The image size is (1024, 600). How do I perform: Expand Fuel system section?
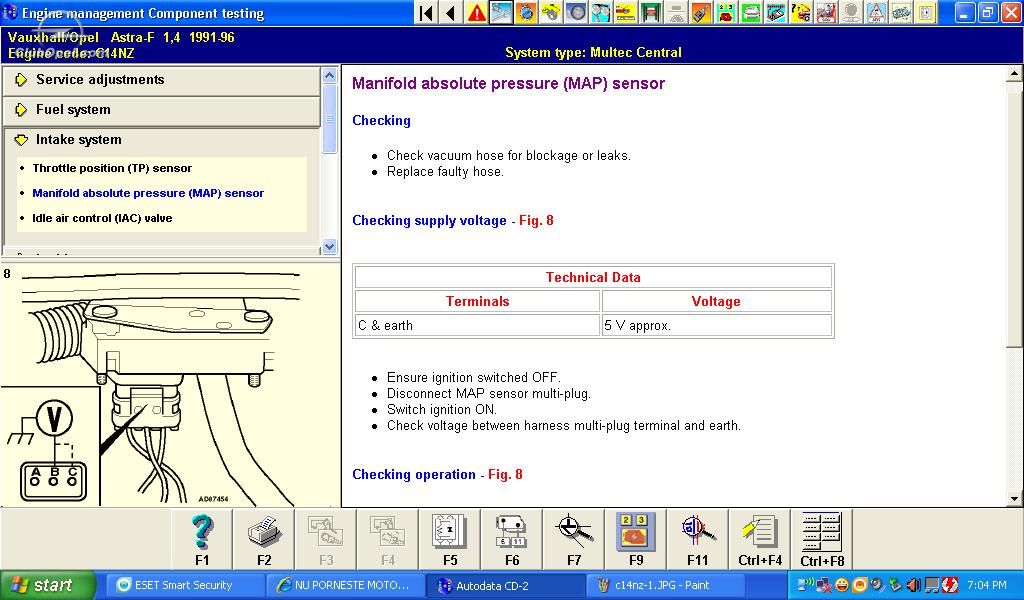point(162,110)
